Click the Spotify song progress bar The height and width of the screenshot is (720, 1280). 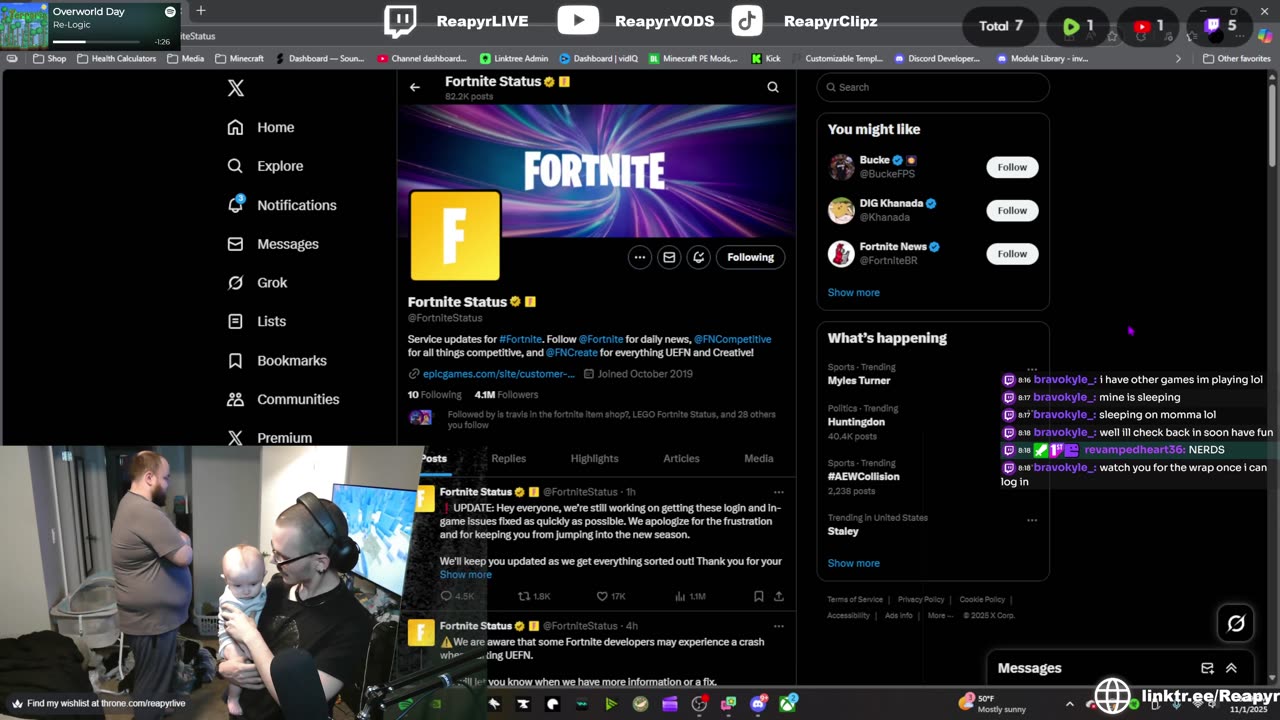pos(96,42)
